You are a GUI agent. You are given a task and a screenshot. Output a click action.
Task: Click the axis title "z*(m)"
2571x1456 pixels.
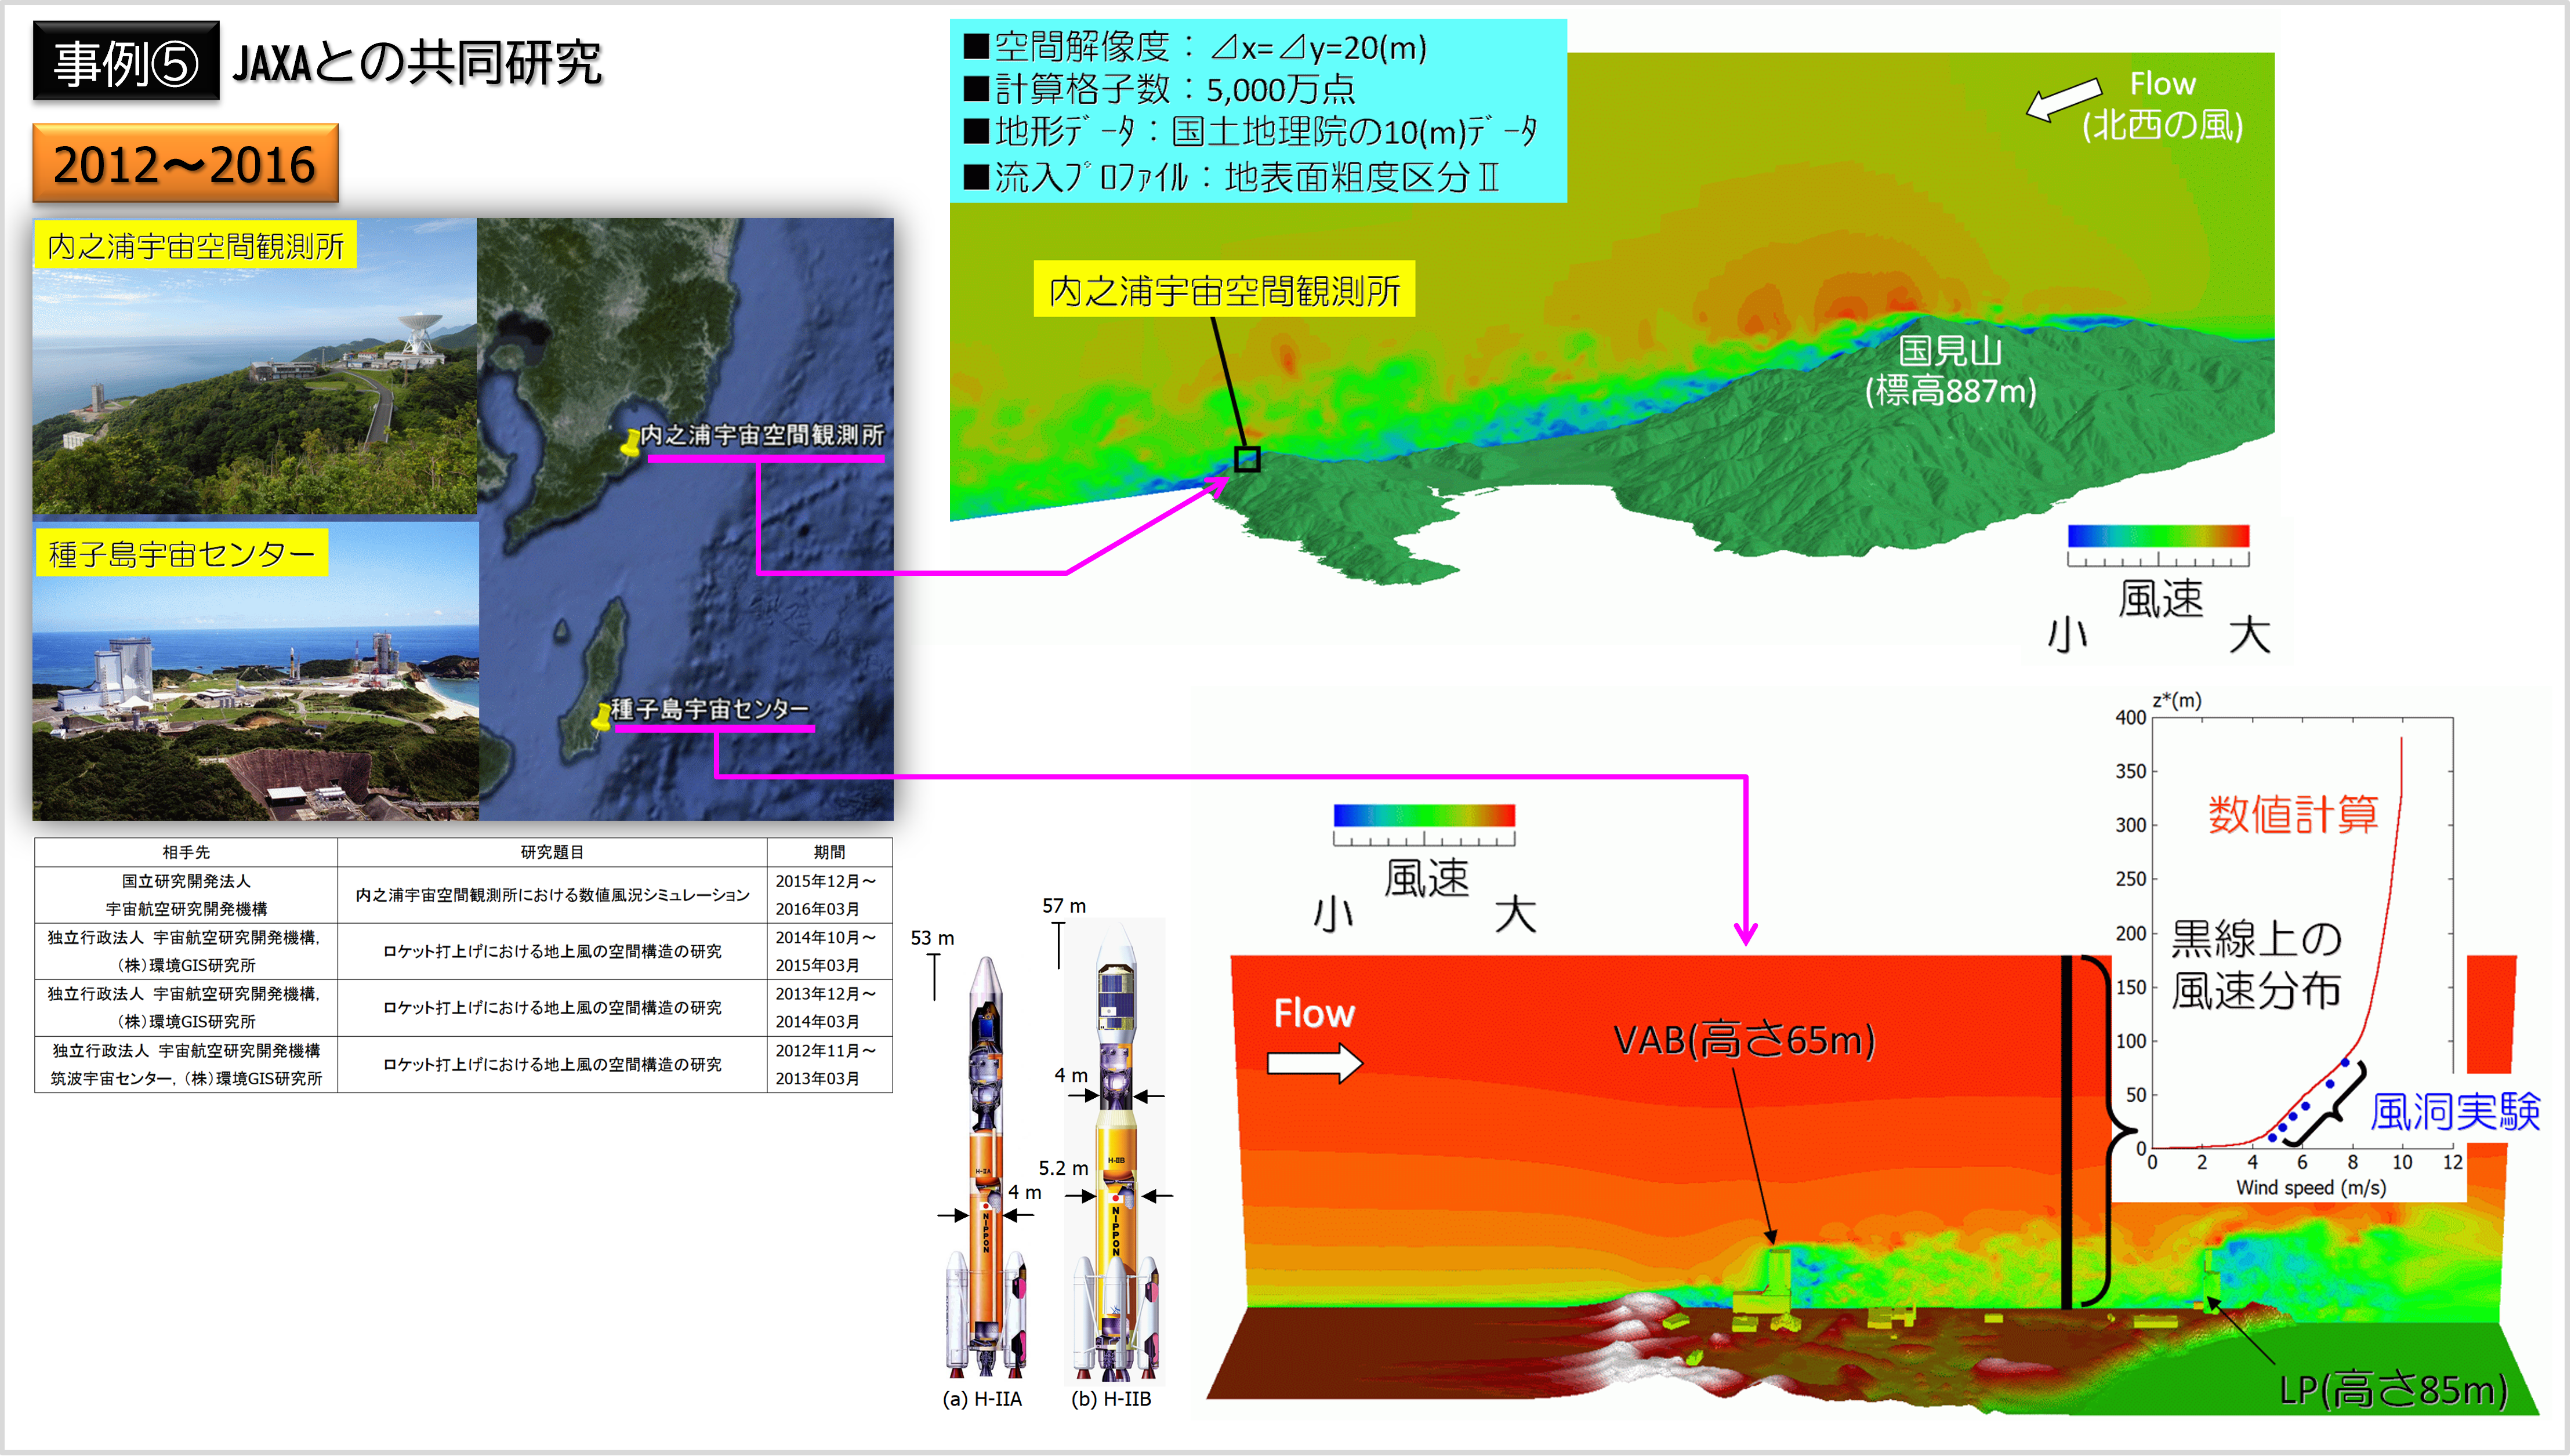coord(2177,701)
